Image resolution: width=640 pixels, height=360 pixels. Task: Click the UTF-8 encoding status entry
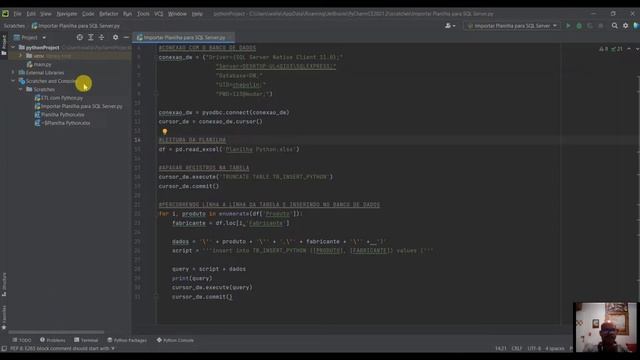pos(534,349)
